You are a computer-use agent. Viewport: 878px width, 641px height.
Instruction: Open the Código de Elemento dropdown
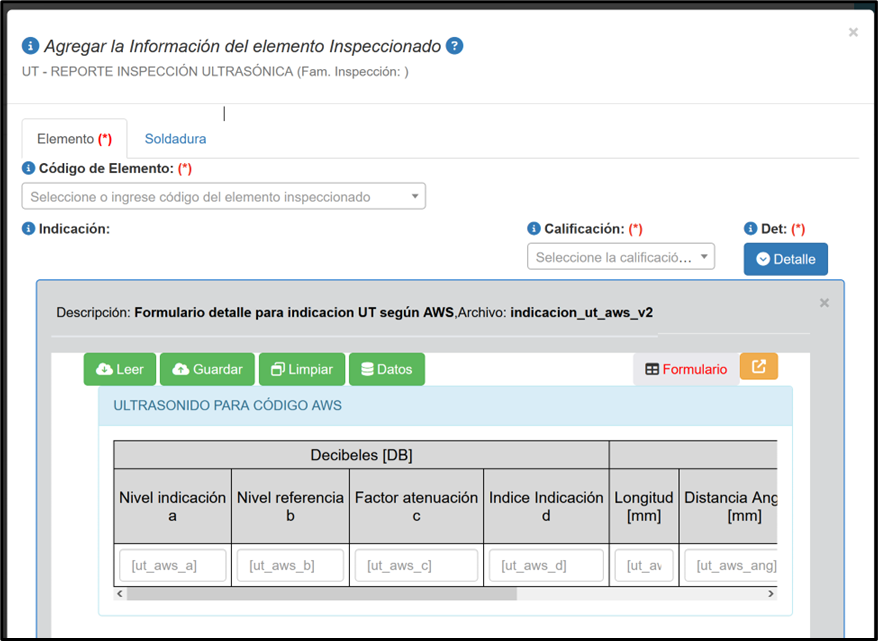point(223,197)
